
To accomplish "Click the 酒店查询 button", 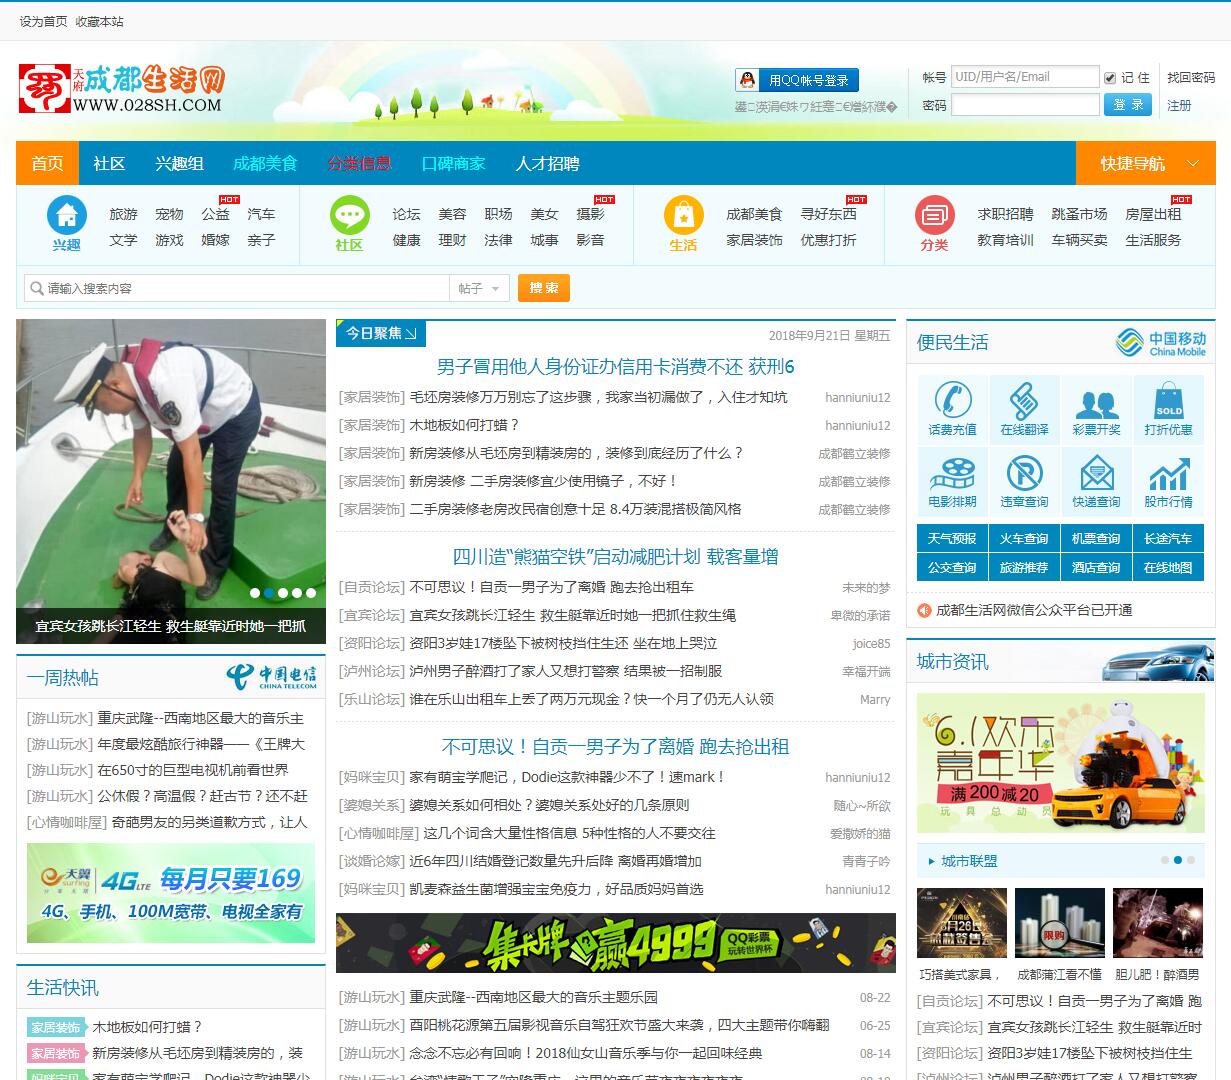I will 1096,567.
